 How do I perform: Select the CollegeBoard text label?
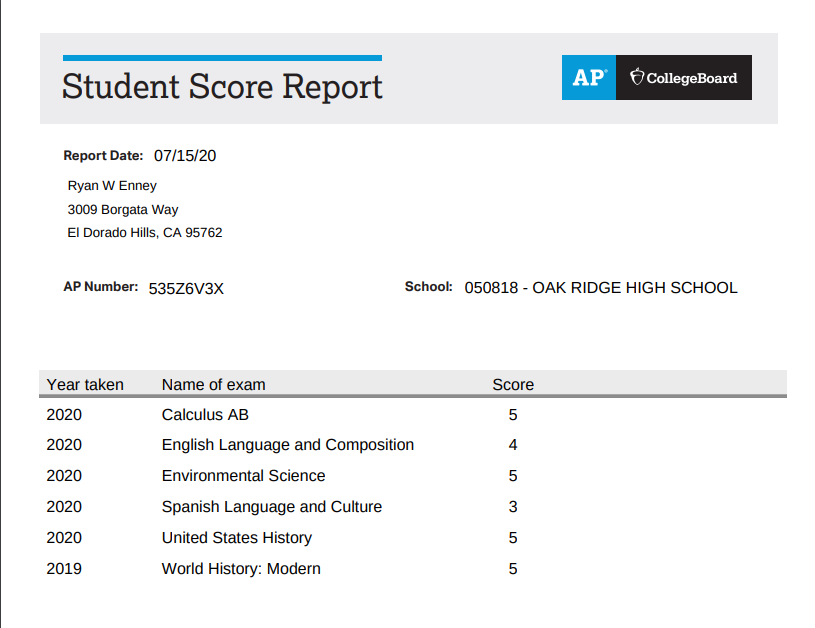(x=690, y=77)
